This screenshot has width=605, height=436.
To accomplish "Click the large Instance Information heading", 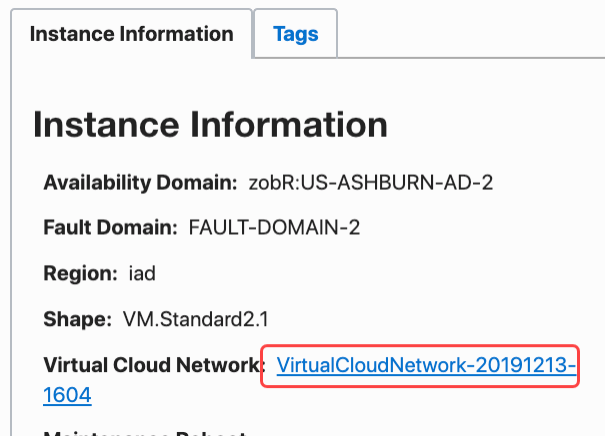I will point(210,125).
